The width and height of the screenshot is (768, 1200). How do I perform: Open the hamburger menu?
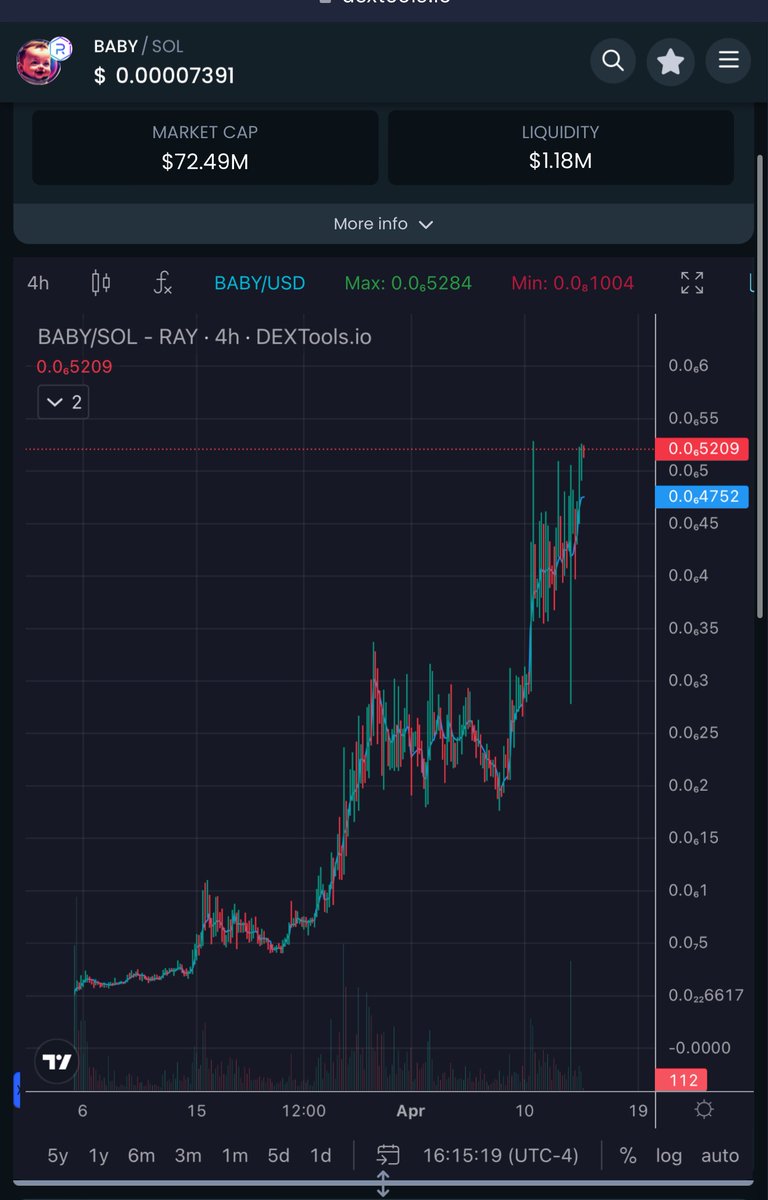(728, 60)
